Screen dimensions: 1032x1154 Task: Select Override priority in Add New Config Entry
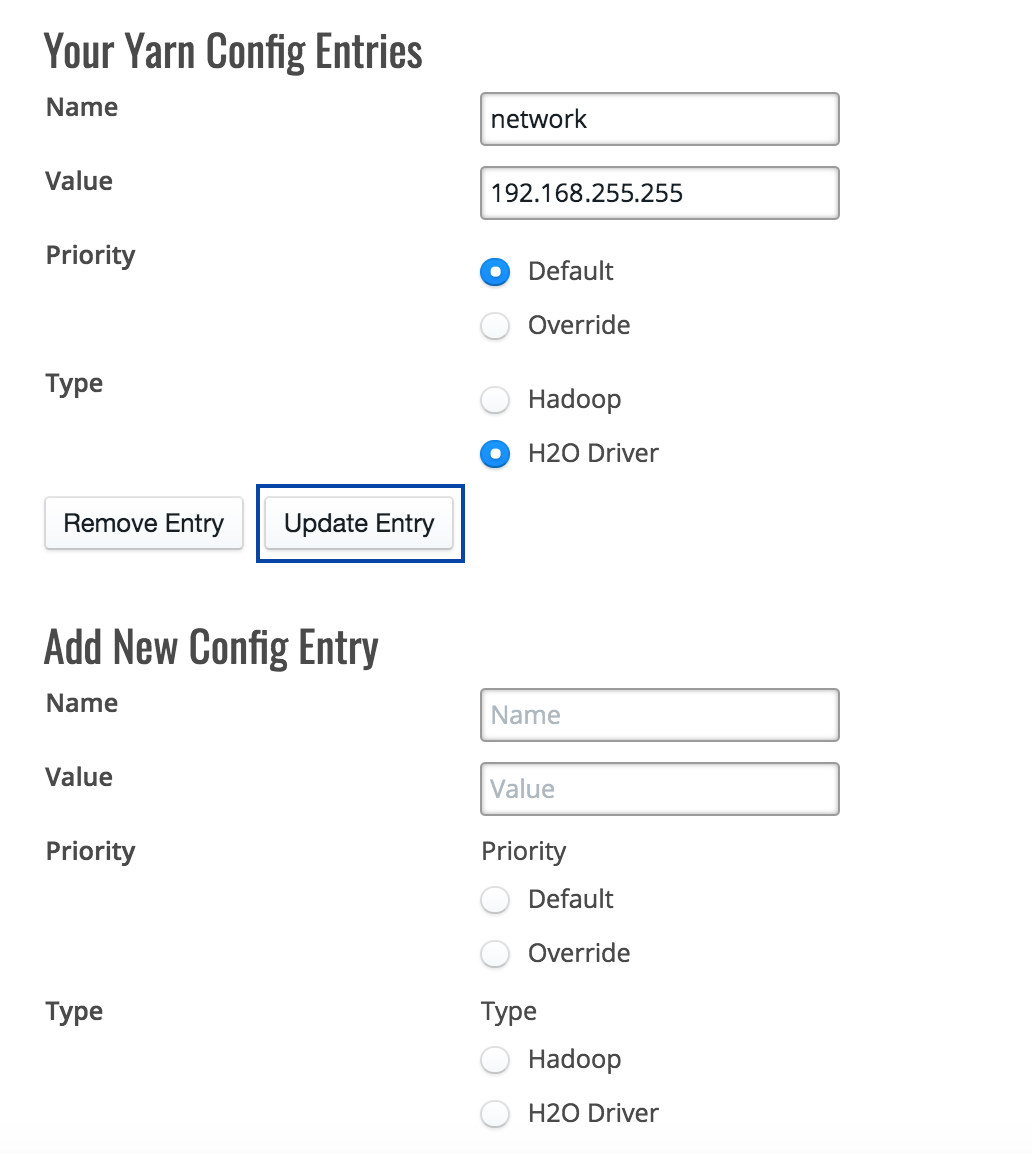[495, 953]
